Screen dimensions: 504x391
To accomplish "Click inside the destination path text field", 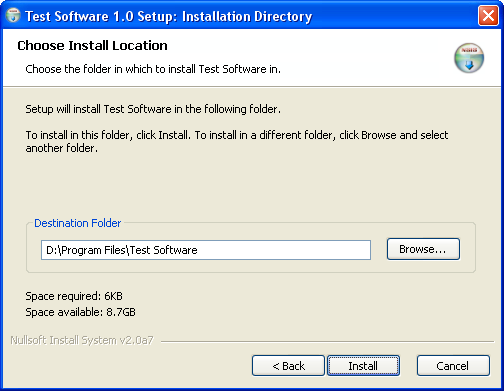I will [206, 250].
